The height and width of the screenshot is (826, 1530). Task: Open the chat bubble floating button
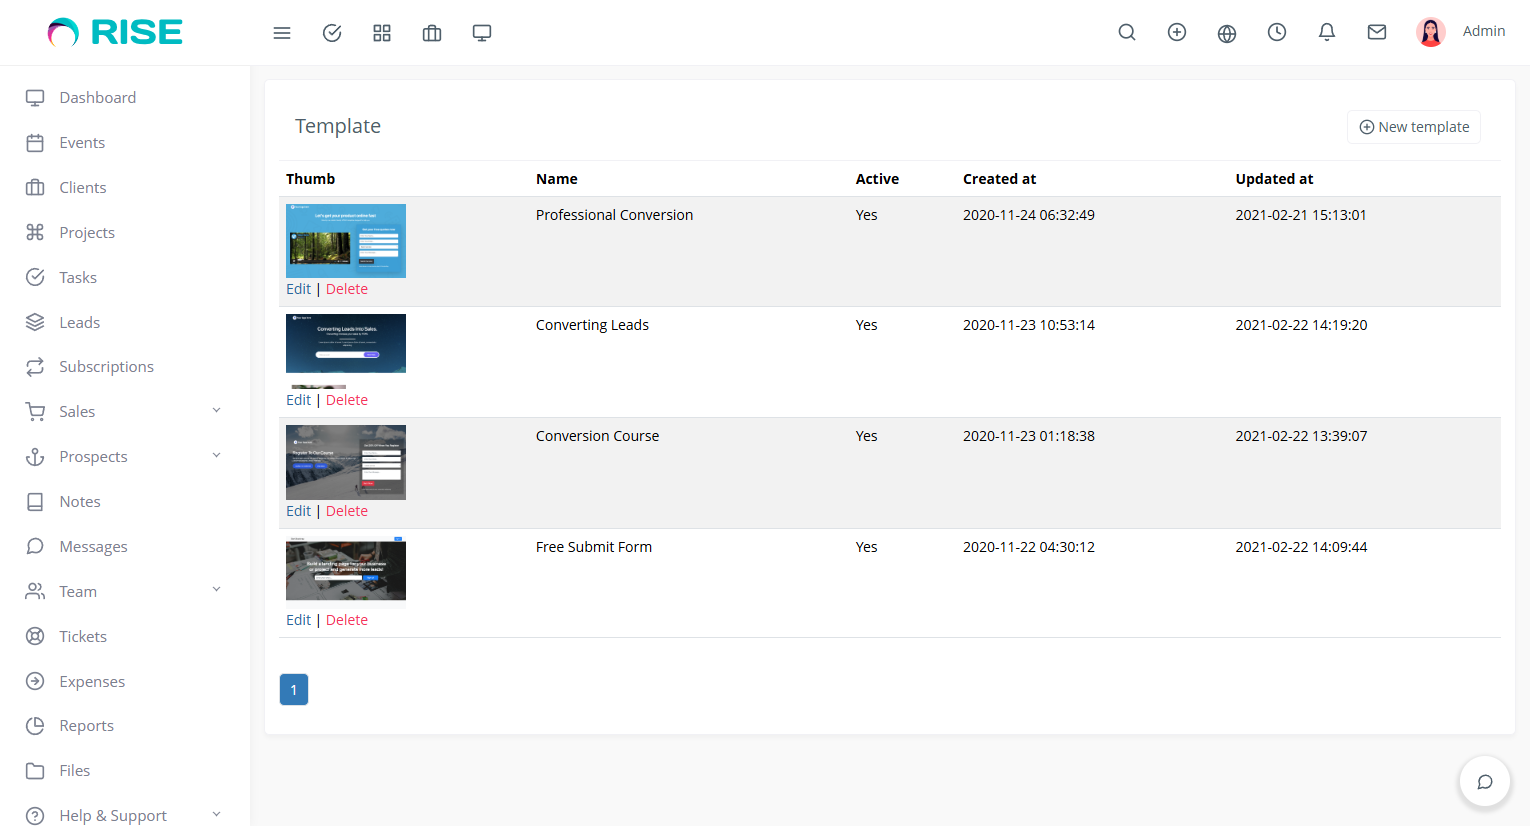click(x=1485, y=781)
